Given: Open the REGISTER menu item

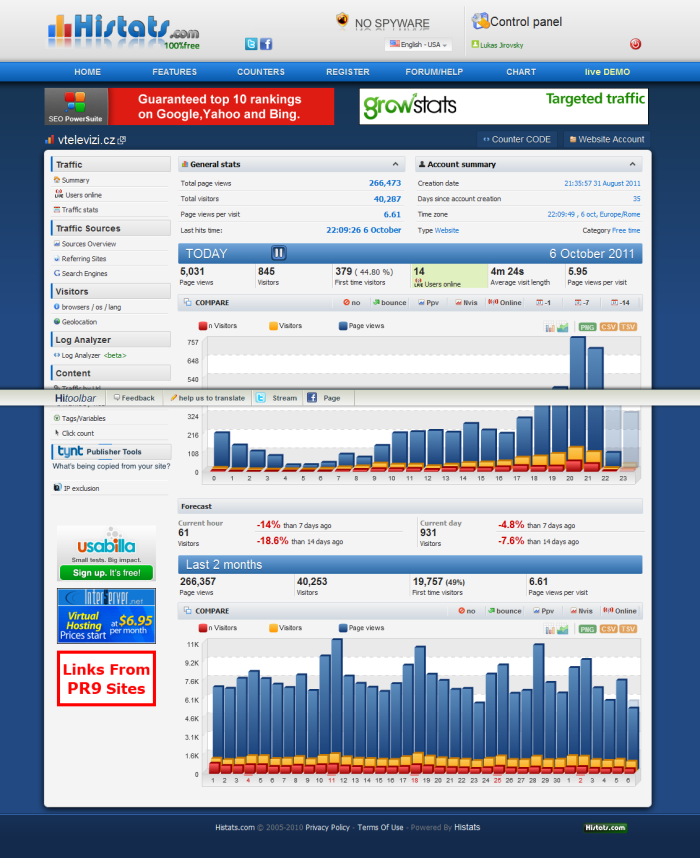Looking at the screenshot, I should (x=348, y=72).
